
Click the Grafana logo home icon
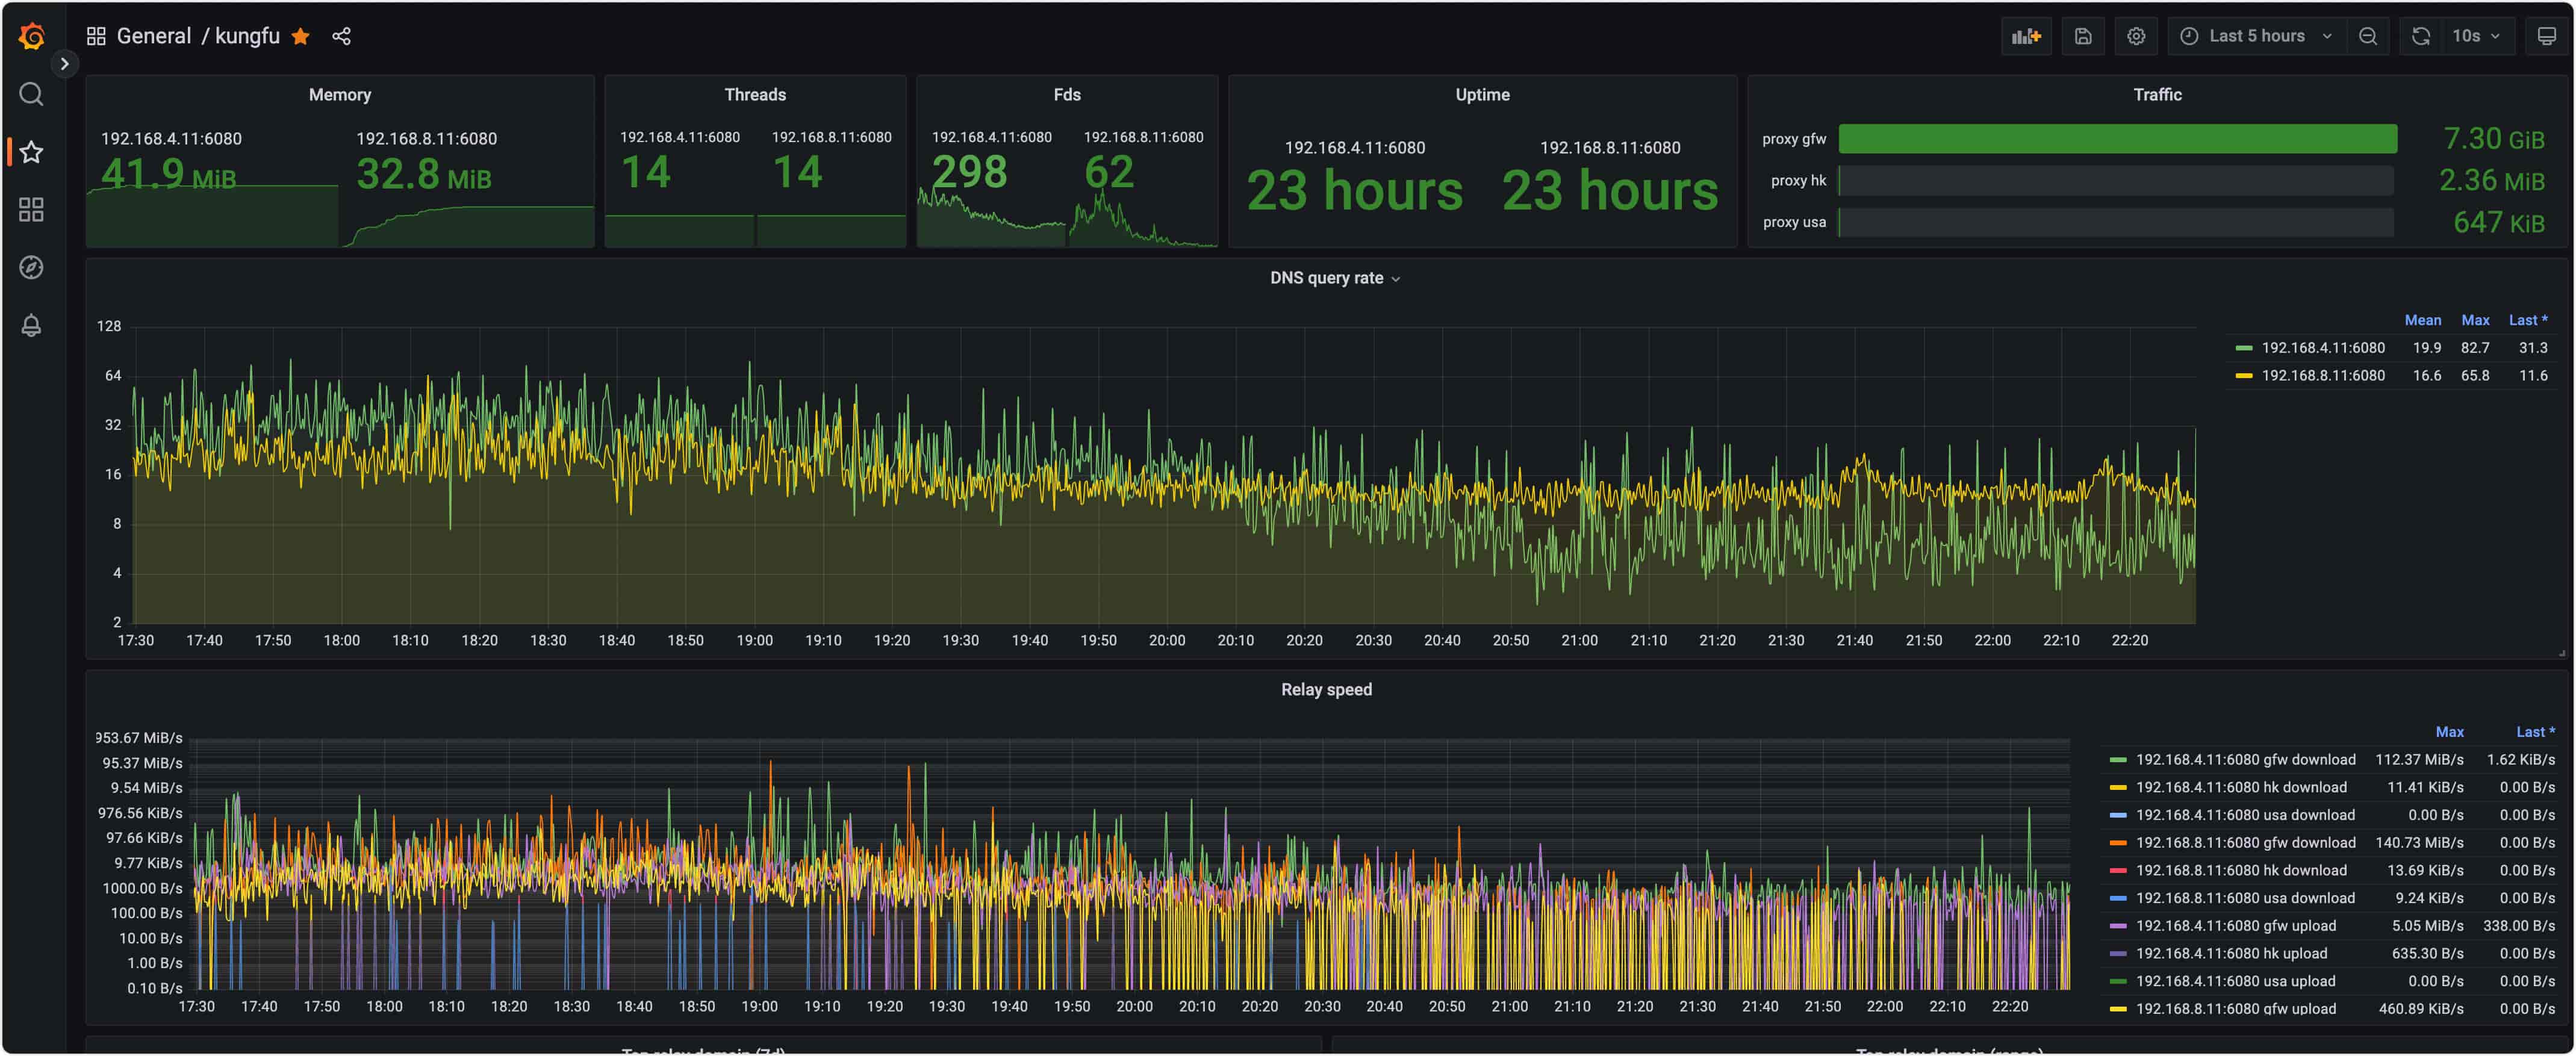pyautogui.click(x=31, y=36)
